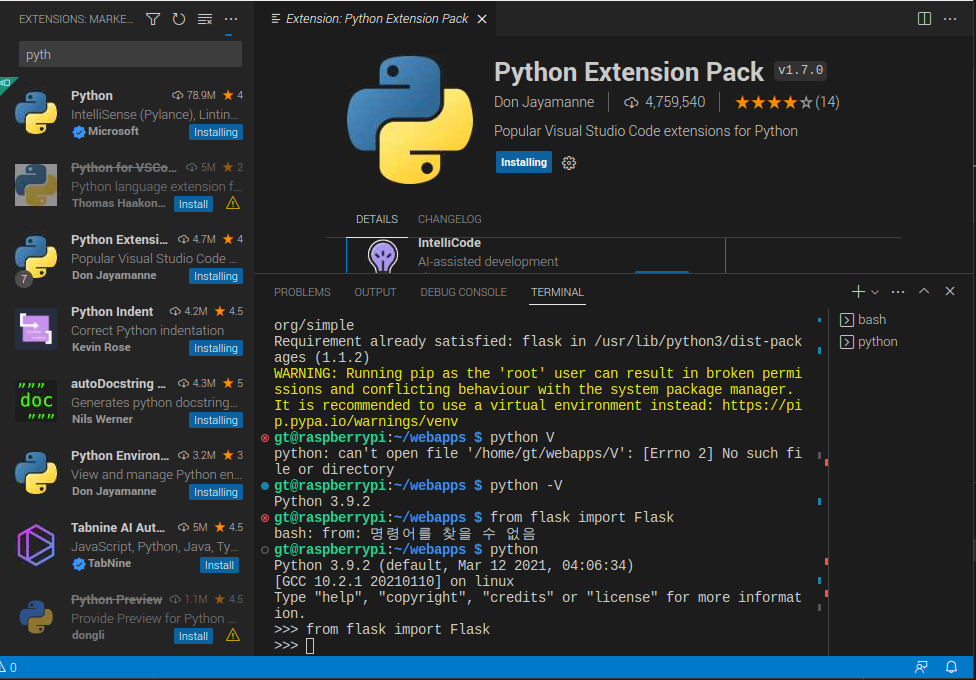The image size is (976, 680).
Task: Click the terminal scrollbar overview ruler
Action: (x=824, y=482)
